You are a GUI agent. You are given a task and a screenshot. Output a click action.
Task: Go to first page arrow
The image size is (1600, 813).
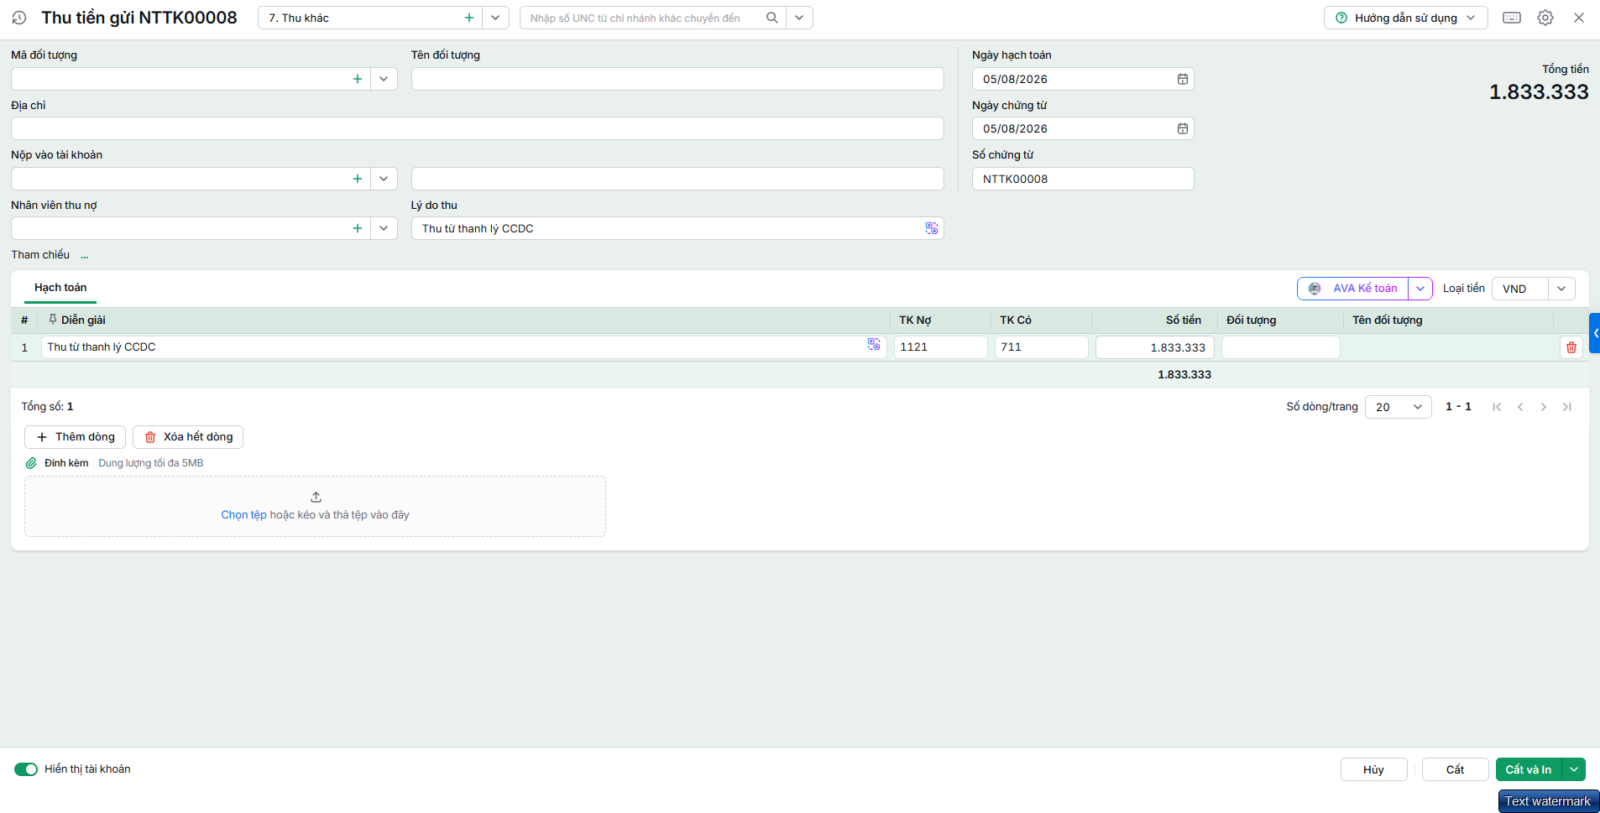1497,407
